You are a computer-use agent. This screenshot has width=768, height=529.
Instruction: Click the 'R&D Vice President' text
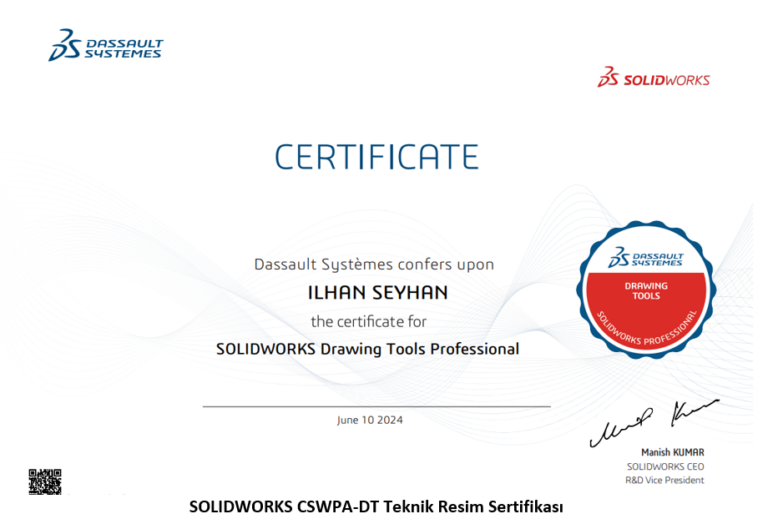click(665, 480)
